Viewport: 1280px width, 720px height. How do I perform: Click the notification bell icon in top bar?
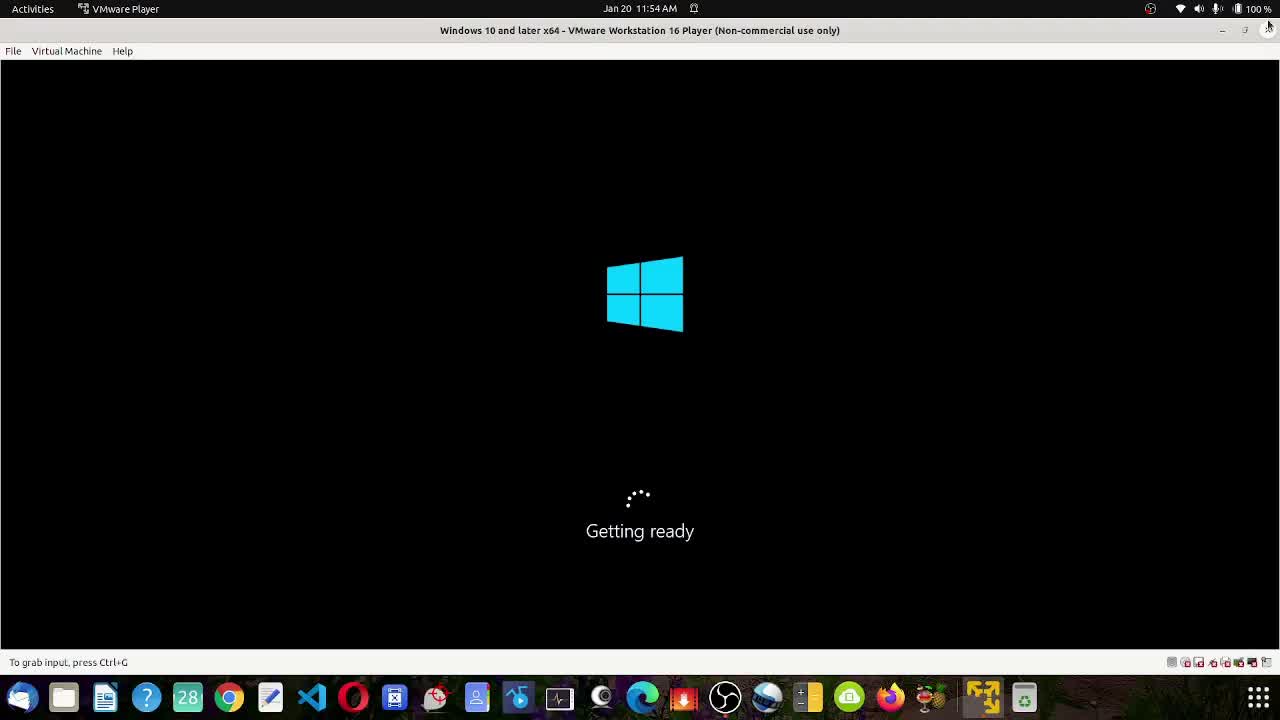coord(693,9)
